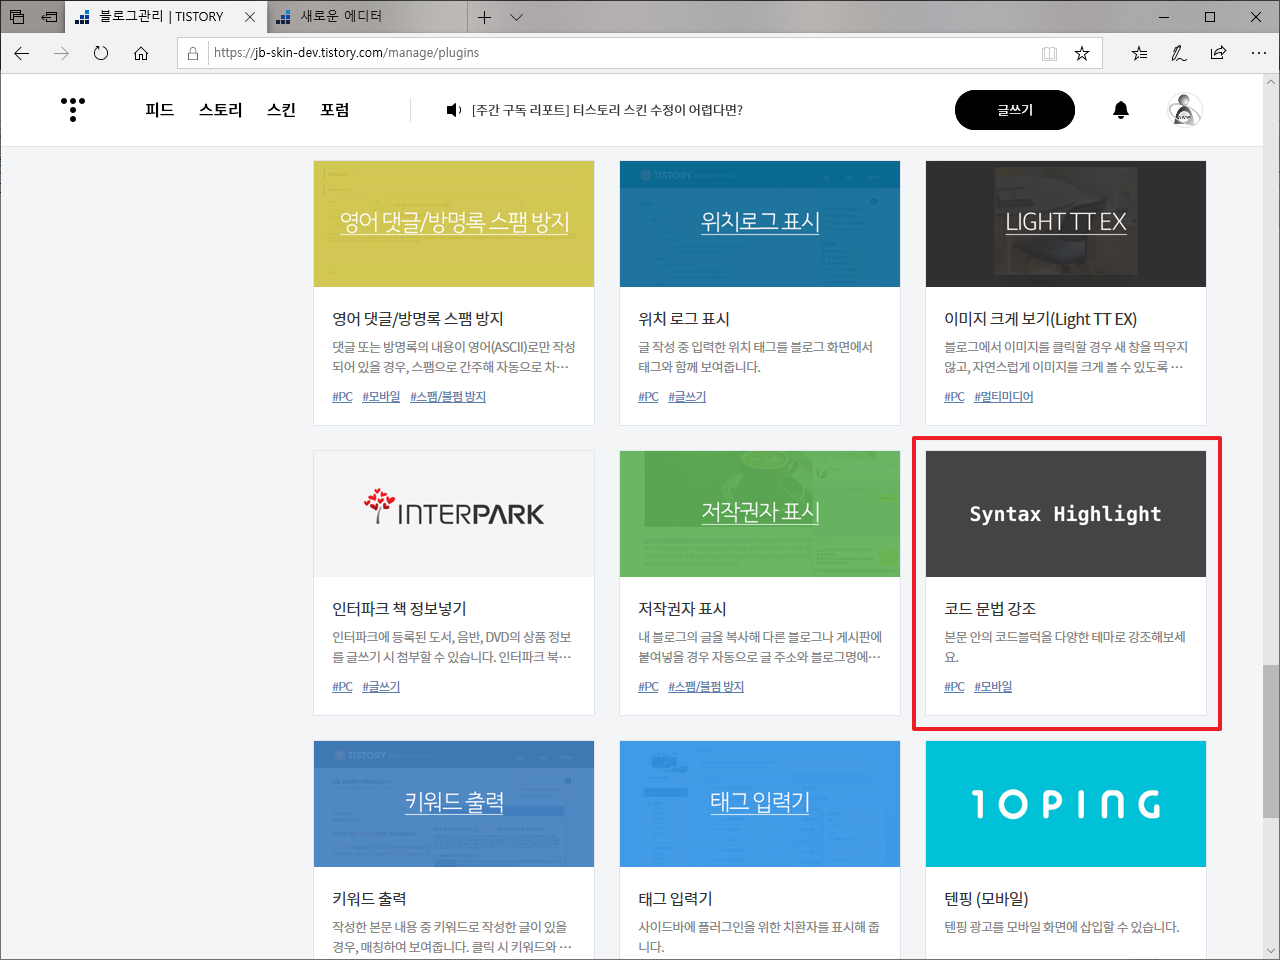
Task: Click the scrollbar down arrow
Action: pyautogui.click(x=1270, y=950)
